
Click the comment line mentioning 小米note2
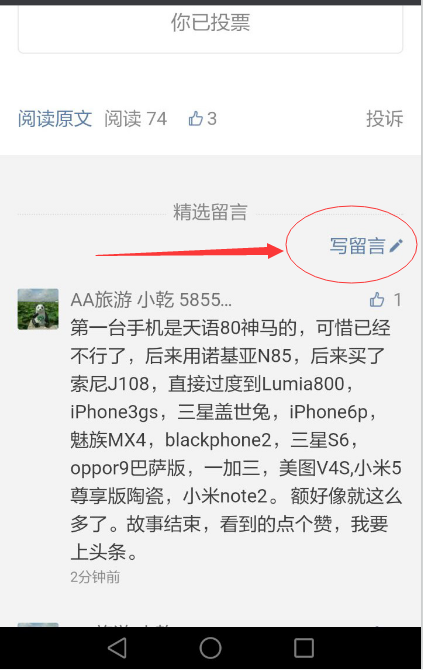[x=236, y=496]
